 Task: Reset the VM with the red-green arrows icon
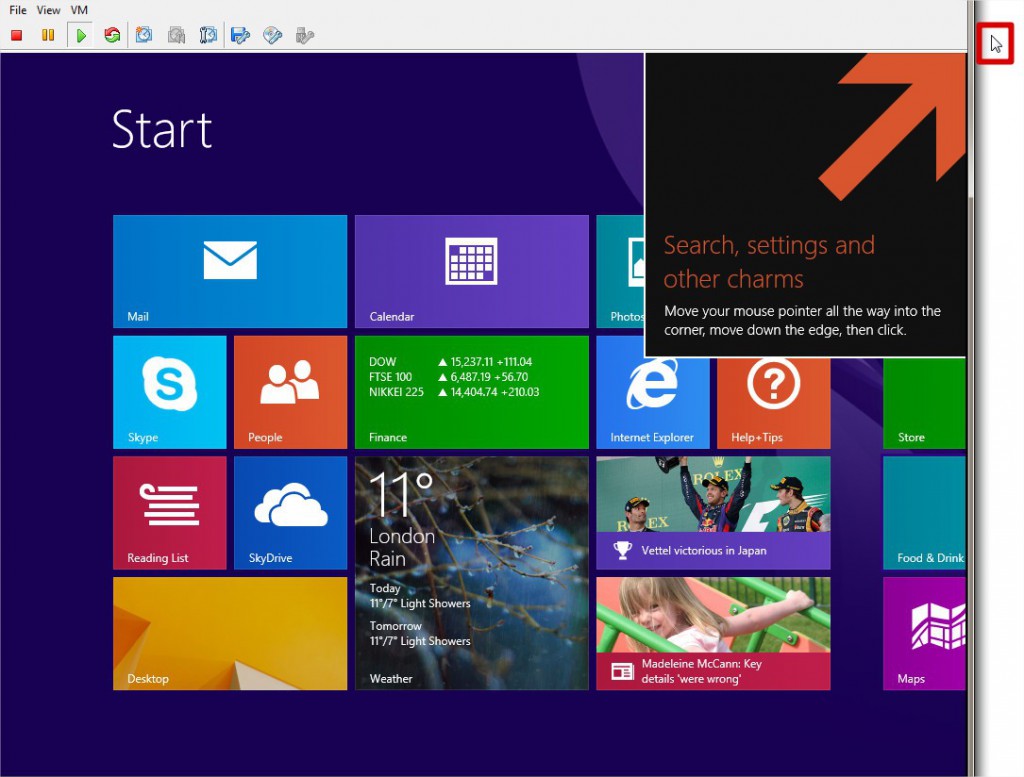click(112, 35)
